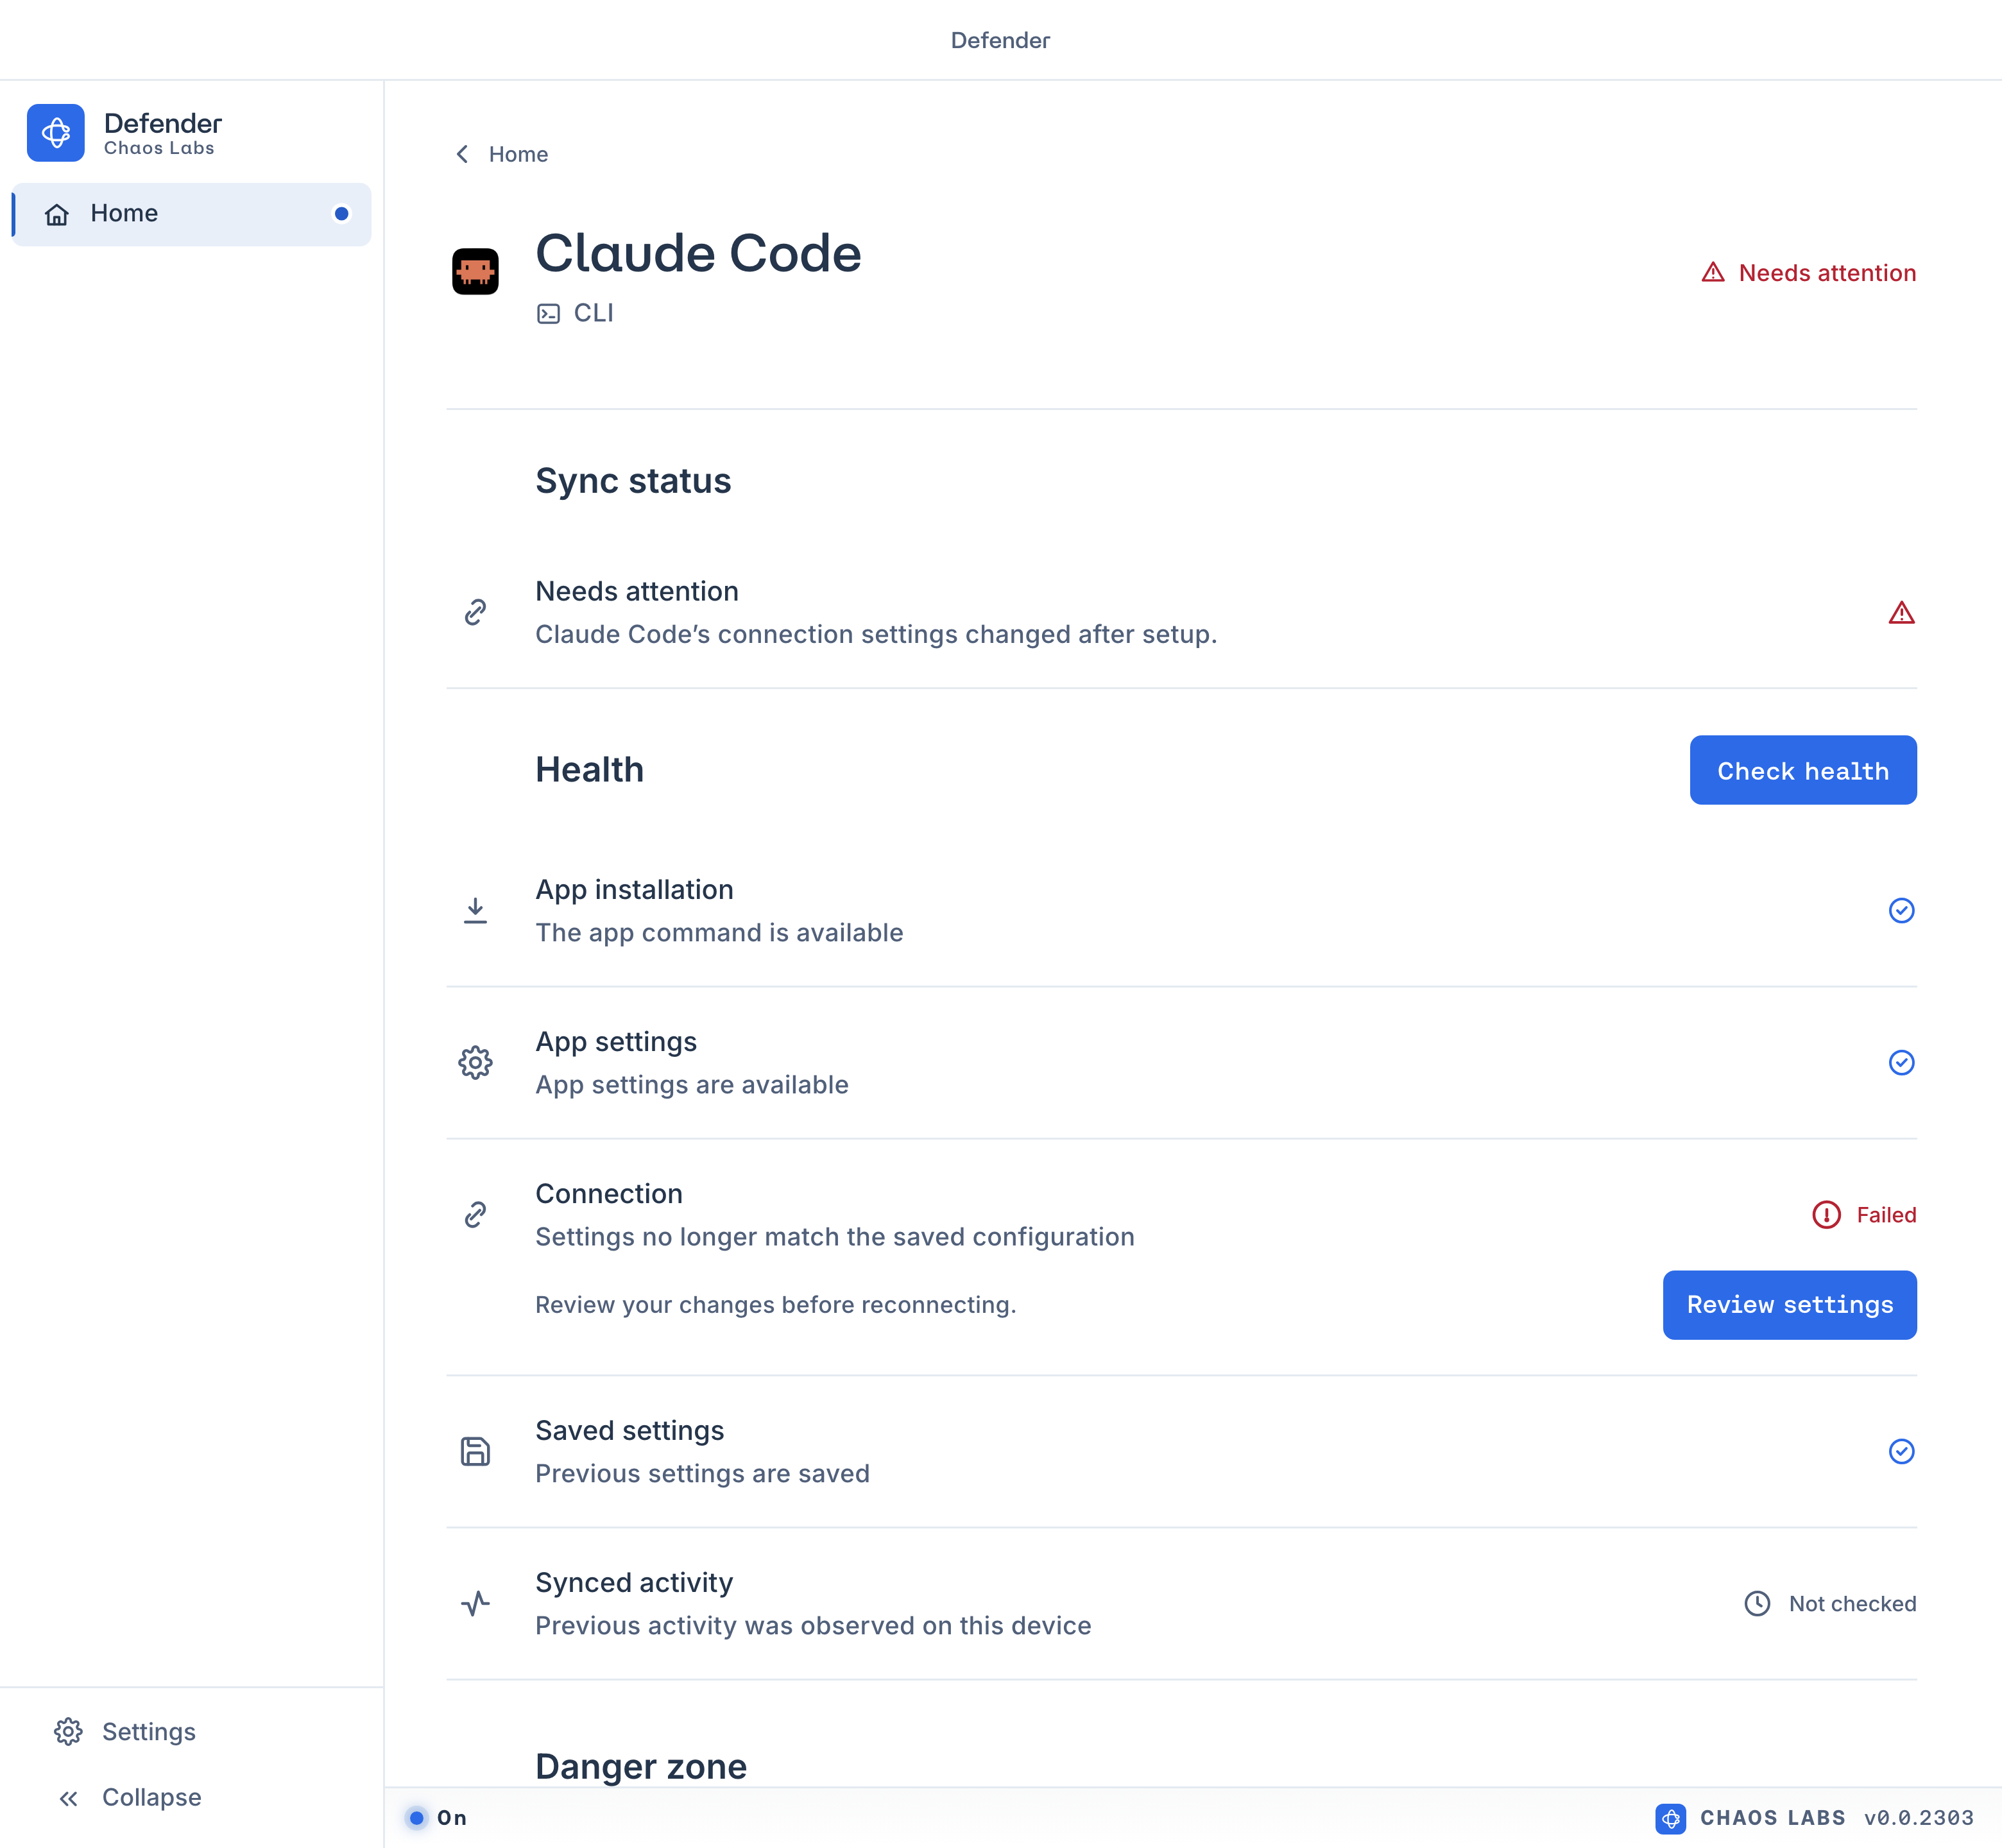This screenshot has height=1848, width=2002.
Task: Click 'Claude Code's connection settings changed after setup.'
Action: pos(876,635)
